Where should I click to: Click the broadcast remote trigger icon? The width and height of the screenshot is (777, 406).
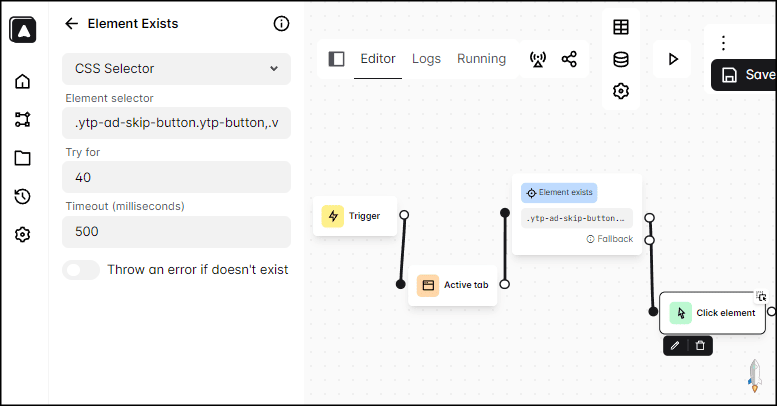coord(537,59)
